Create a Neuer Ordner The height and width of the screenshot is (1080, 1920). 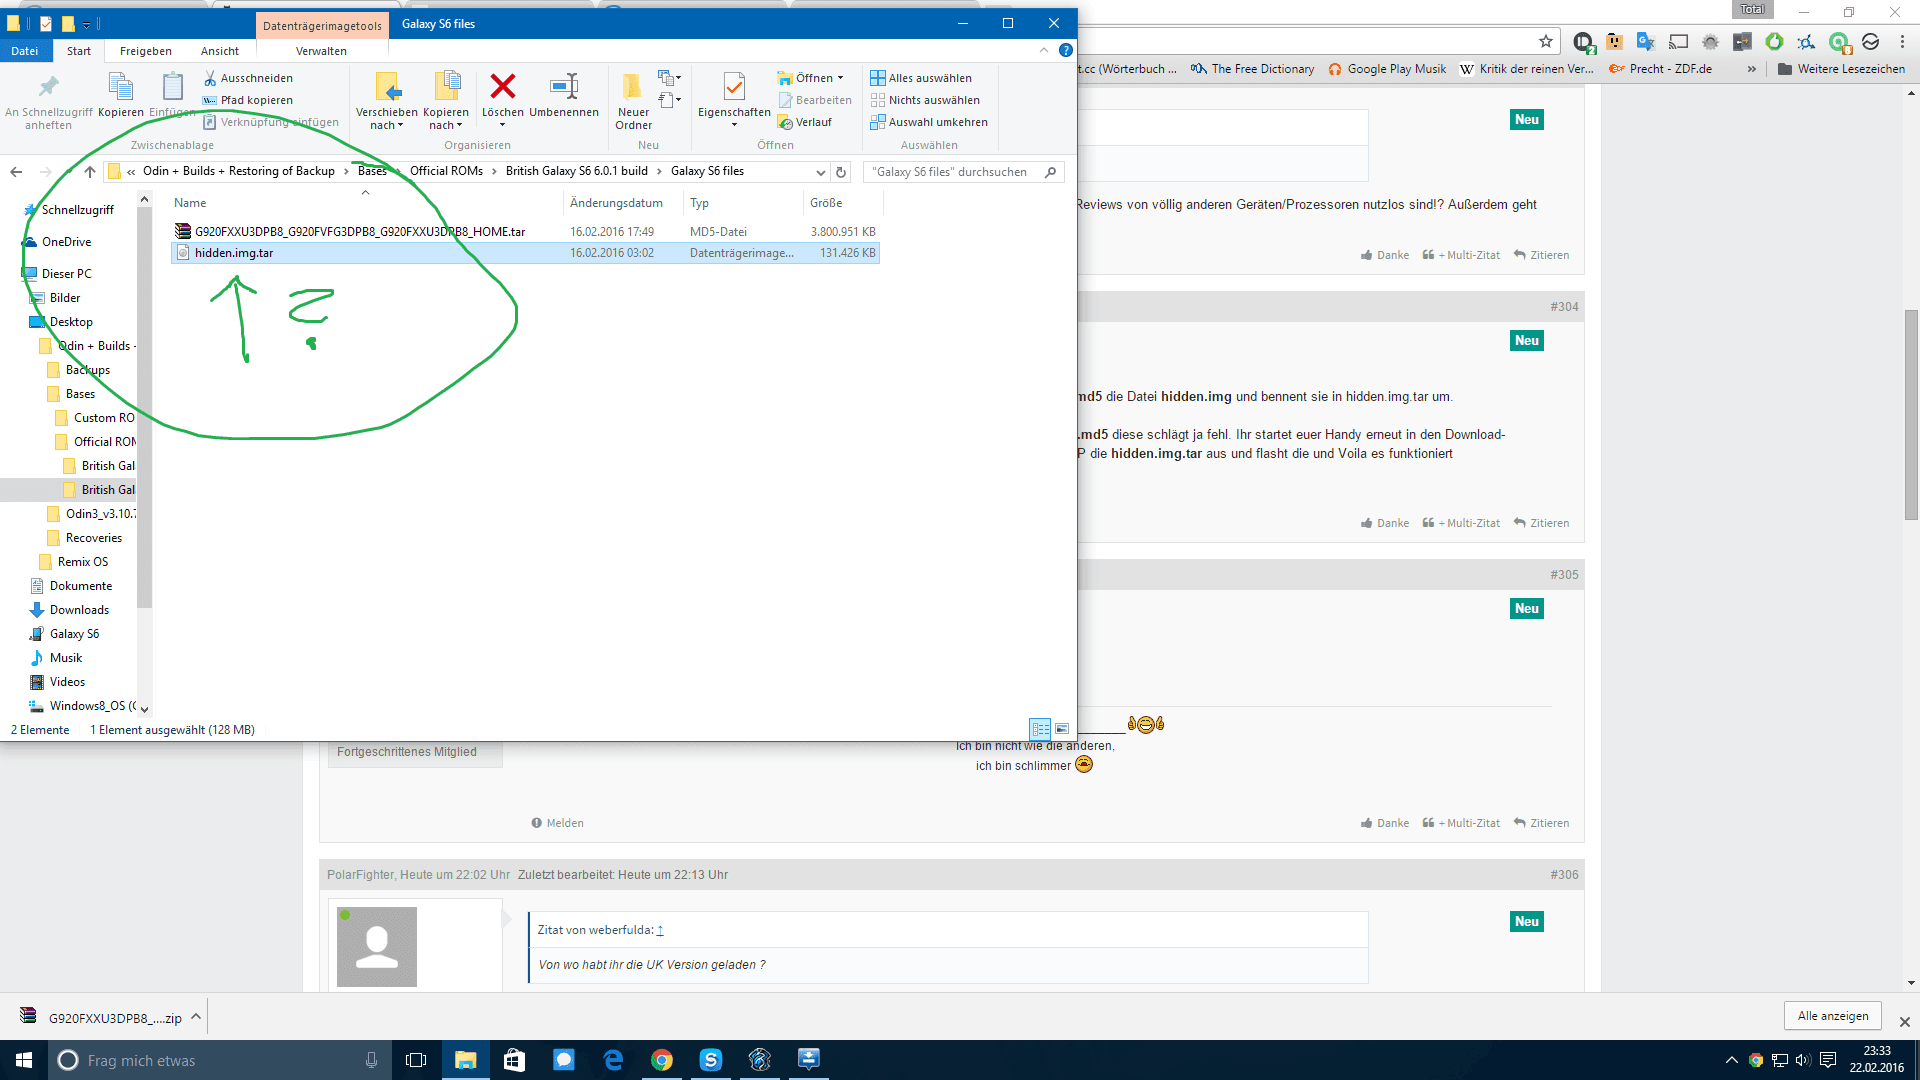[x=633, y=101]
